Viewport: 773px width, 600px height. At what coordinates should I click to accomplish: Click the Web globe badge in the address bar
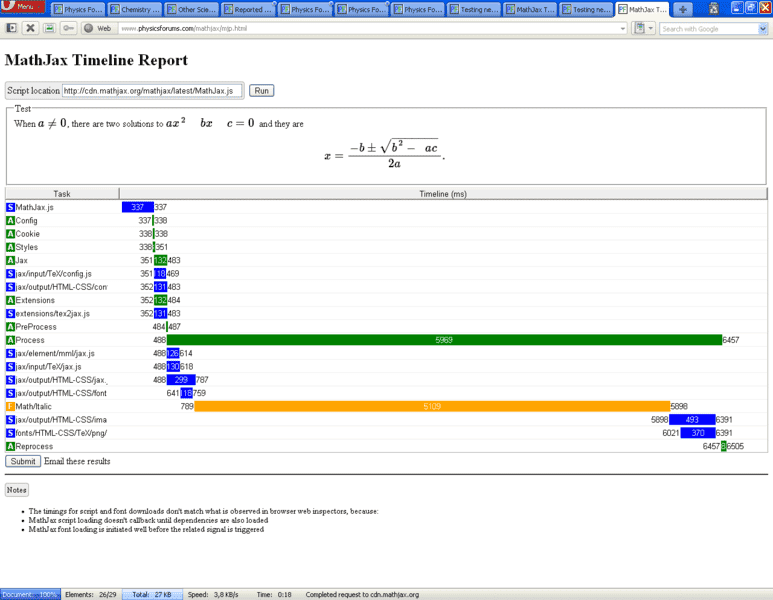pyautogui.click(x=98, y=29)
